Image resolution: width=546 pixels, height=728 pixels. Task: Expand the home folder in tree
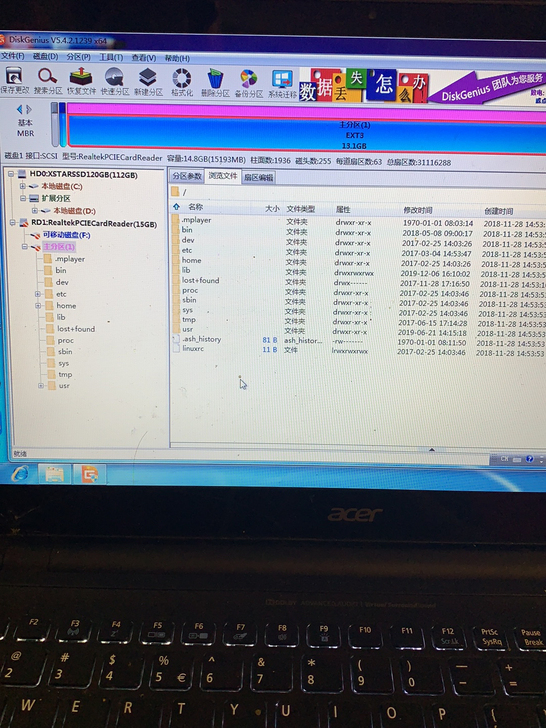pos(38,306)
